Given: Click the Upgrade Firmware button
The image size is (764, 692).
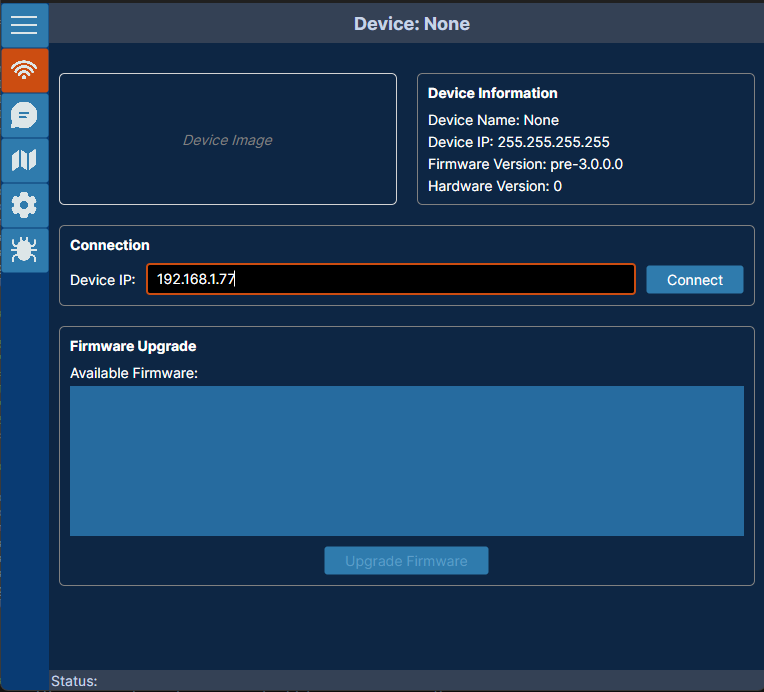Looking at the screenshot, I should [406, 560].
